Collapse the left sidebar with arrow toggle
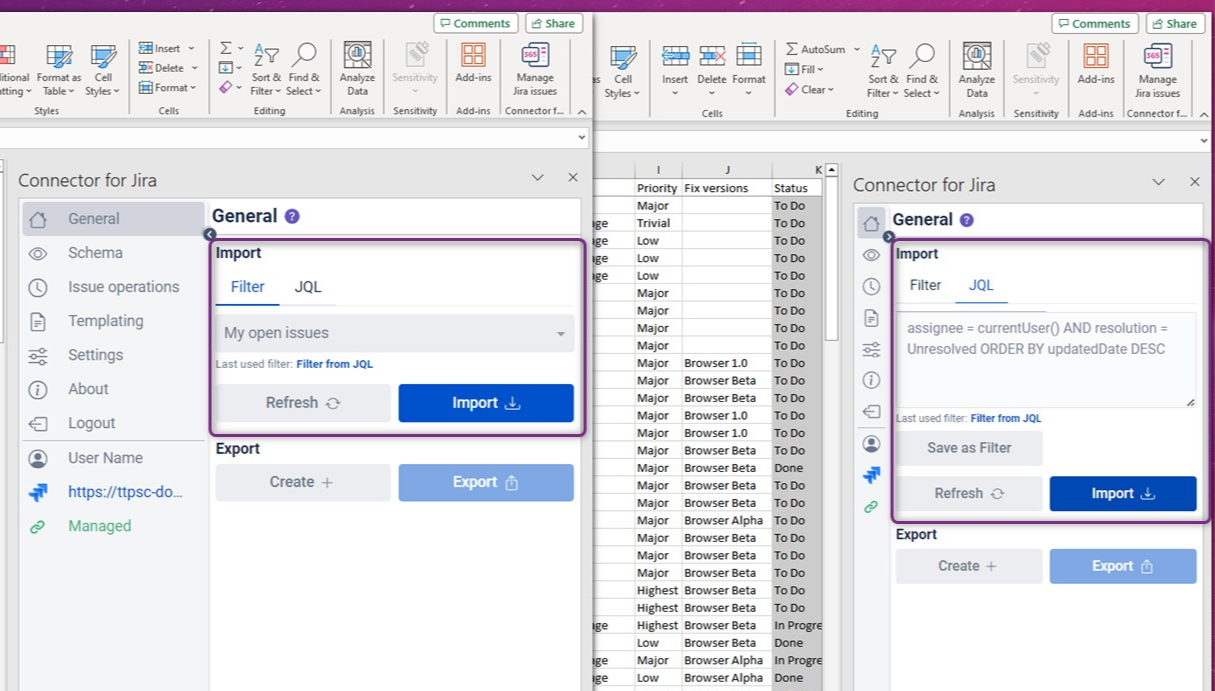 [x=209, y=234]
